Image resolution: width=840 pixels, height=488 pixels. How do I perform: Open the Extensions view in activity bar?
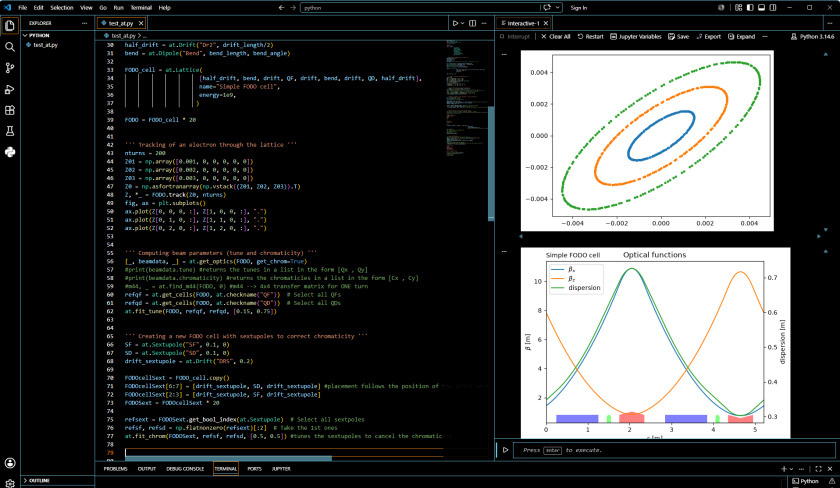tap(10, 110)
